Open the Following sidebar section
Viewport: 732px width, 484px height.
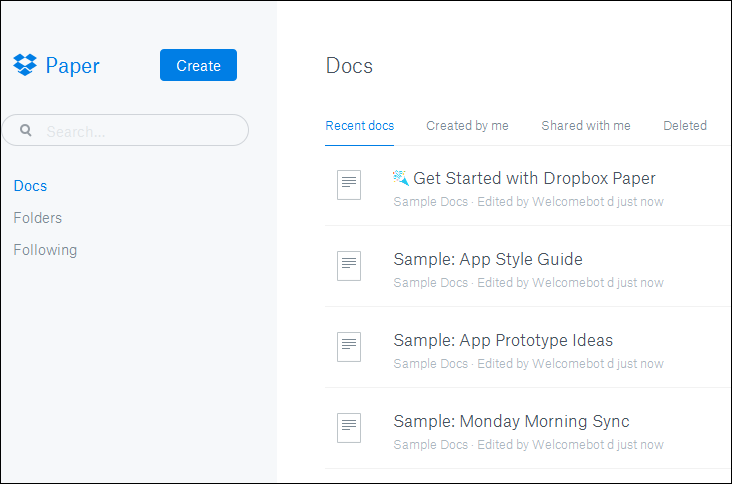pos(45,250)
